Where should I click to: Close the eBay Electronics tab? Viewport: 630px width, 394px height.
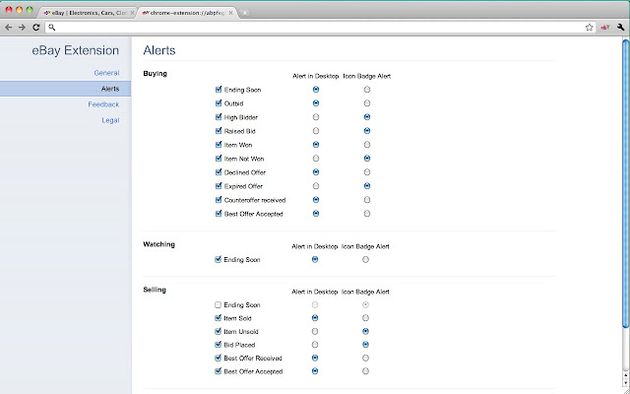pyautogui.click(x=132, y=13)
